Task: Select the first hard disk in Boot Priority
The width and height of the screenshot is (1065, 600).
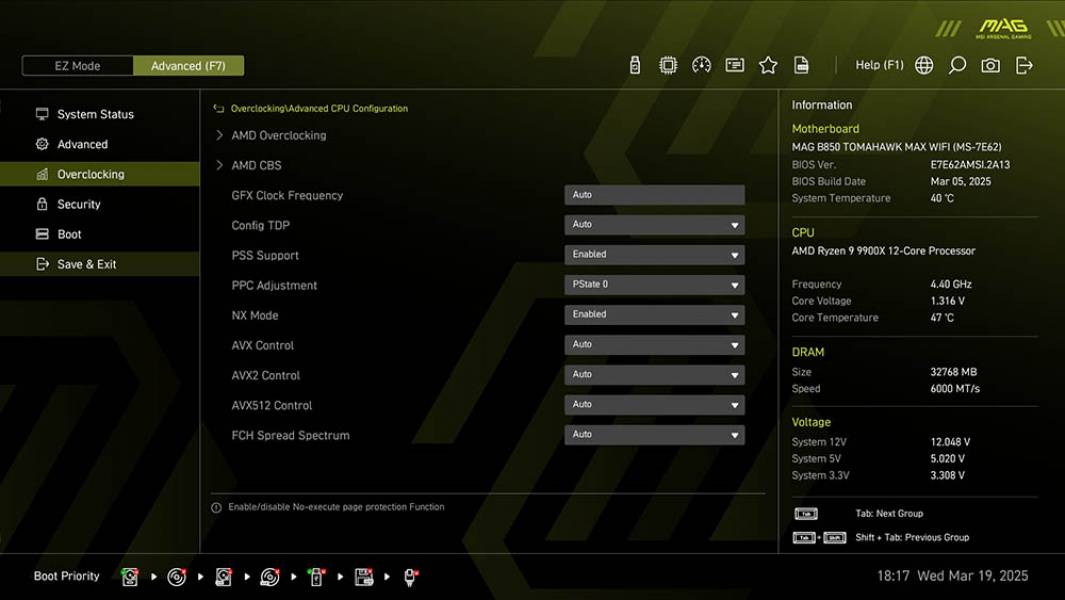Action: (130, 577)
